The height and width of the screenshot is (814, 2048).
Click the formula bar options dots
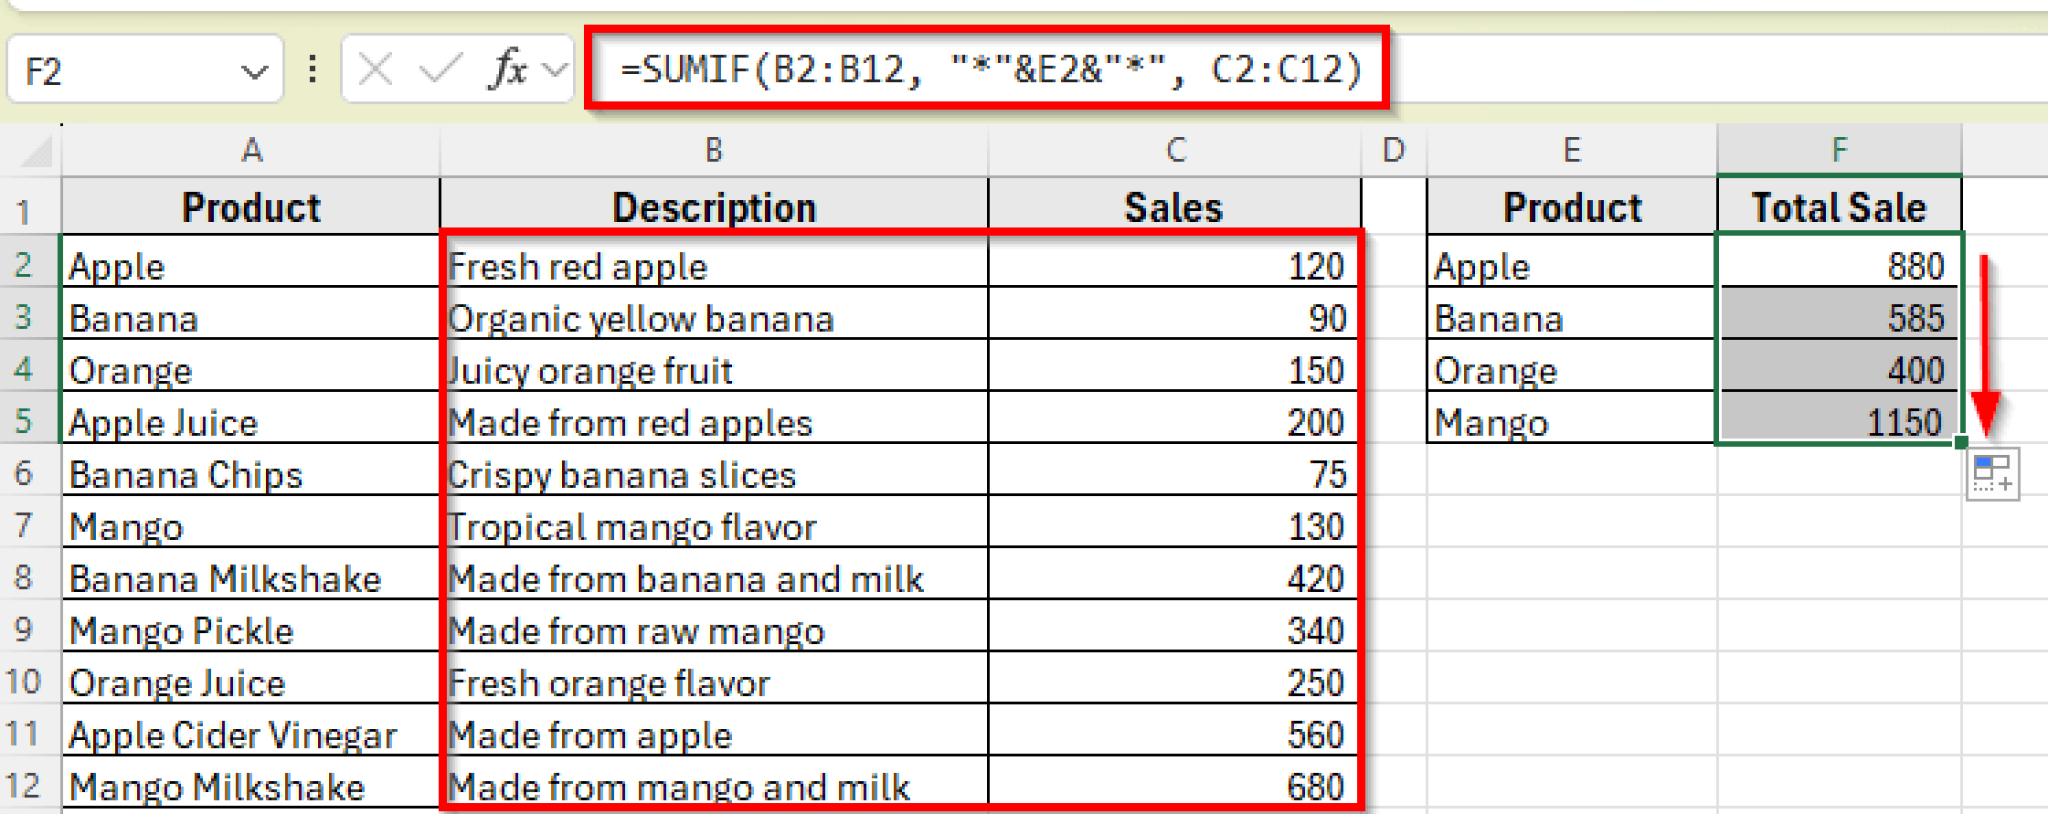[313, 70]
